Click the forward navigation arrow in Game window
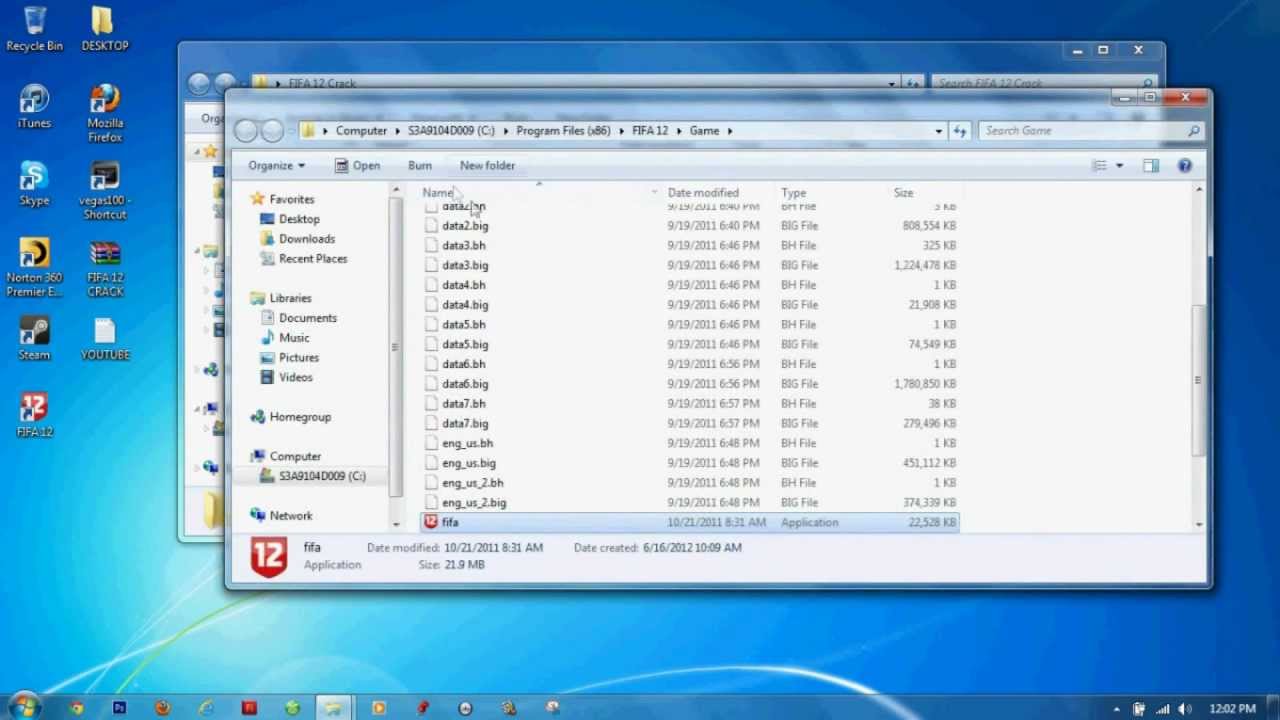This screenshot has width=1280, height=720. (272, 130)
